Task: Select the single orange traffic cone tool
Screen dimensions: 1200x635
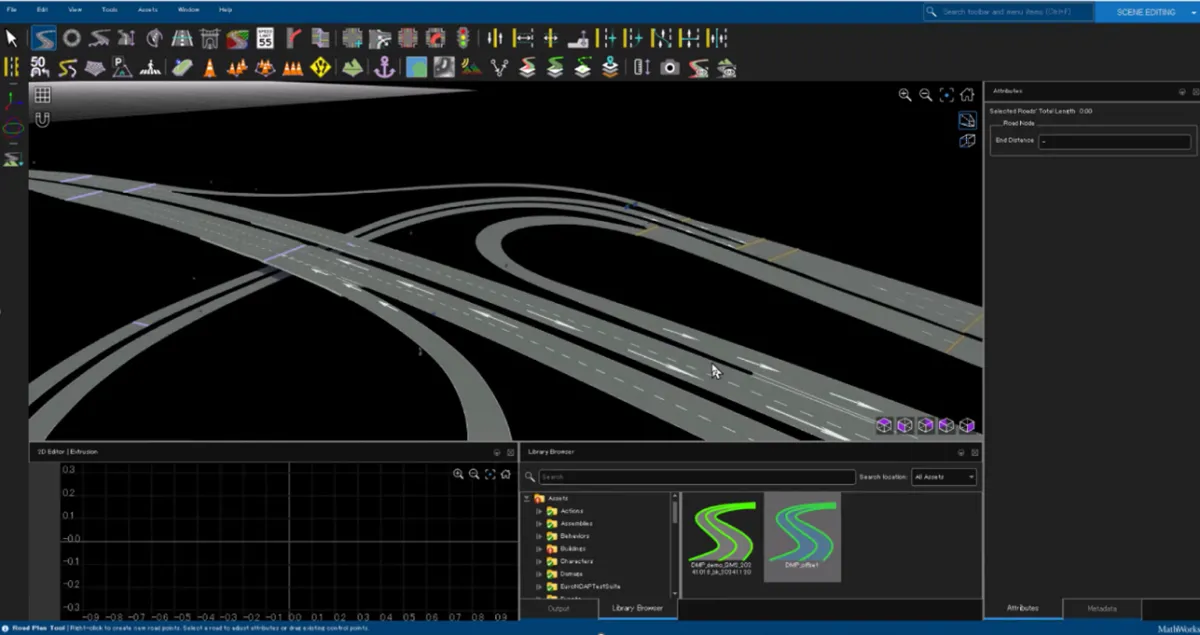Action: [210, 67]
